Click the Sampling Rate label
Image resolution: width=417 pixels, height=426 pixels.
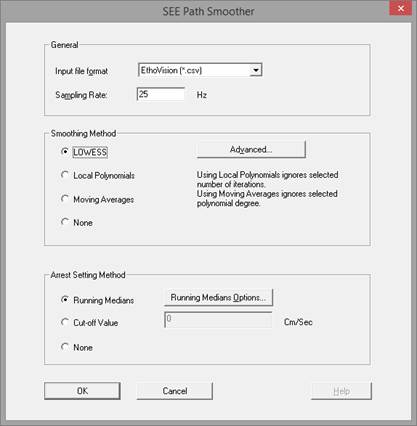point(81,95)
